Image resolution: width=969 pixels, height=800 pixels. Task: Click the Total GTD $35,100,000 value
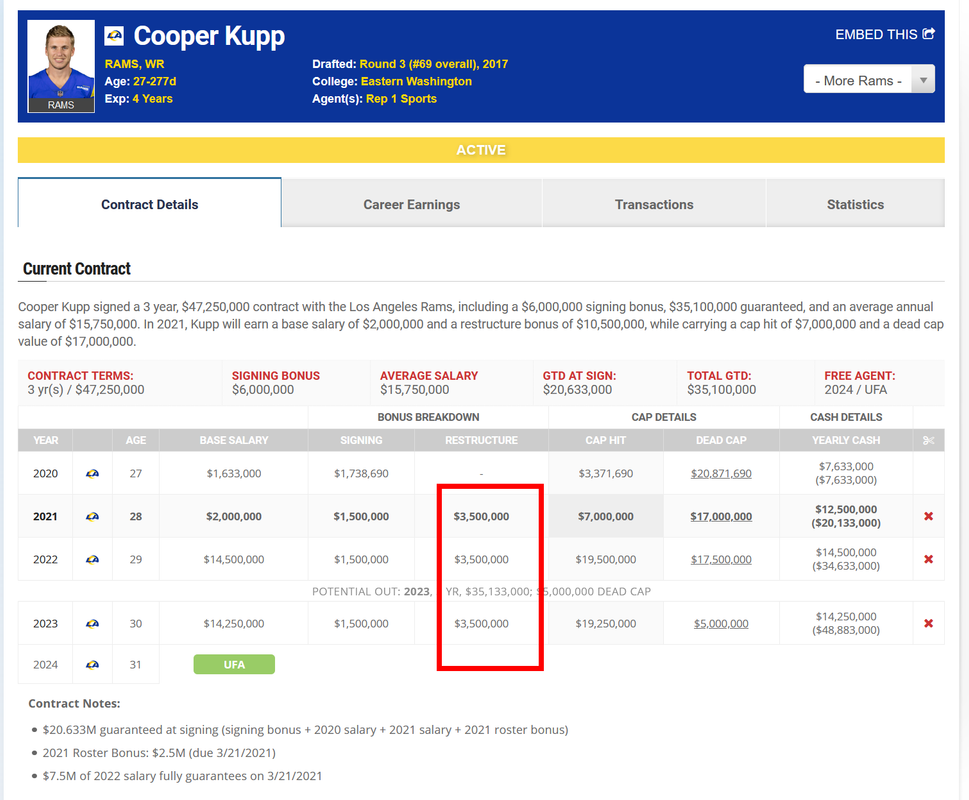pos(722,390)
